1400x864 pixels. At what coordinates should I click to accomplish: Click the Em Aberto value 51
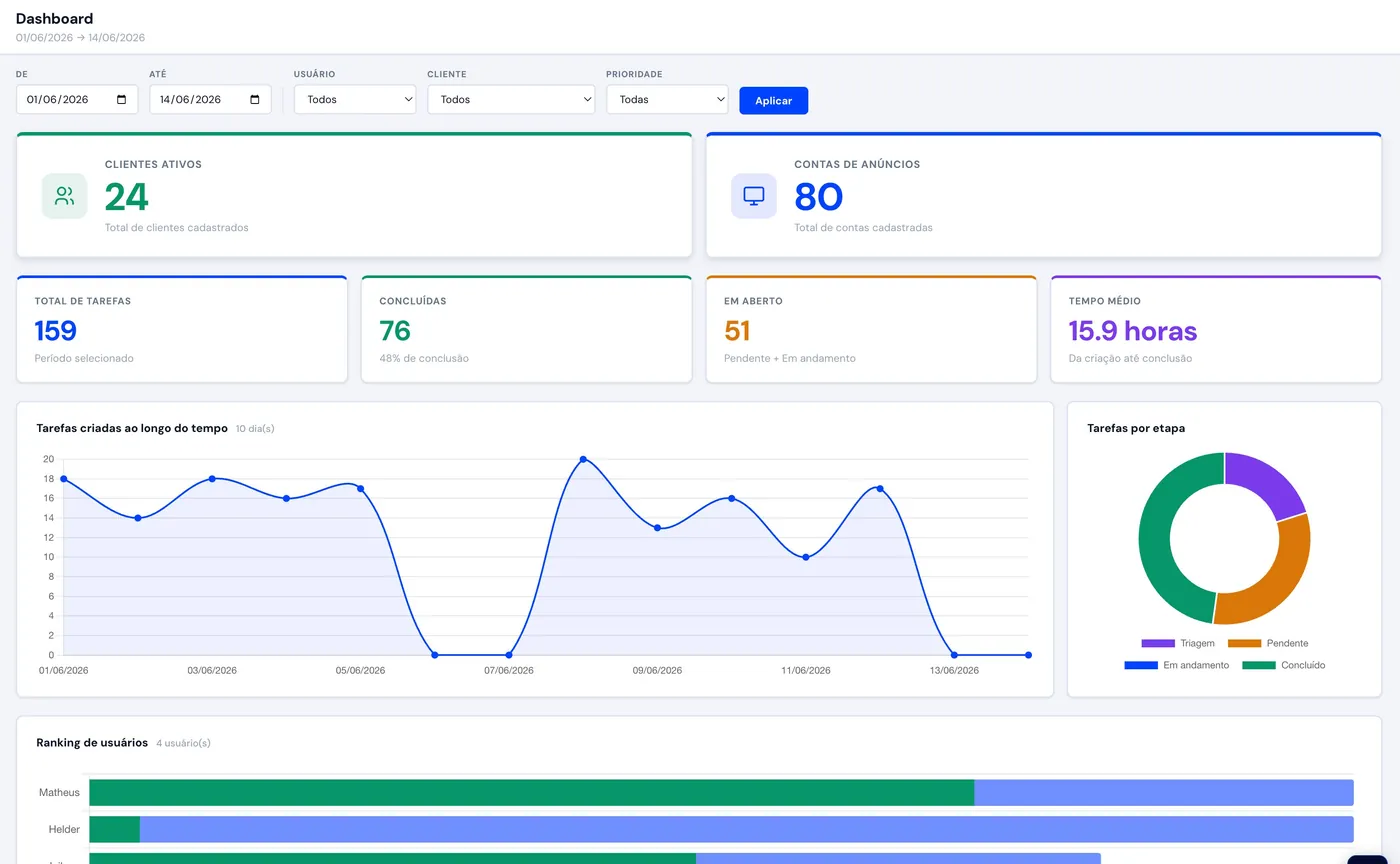coord(737,331)
